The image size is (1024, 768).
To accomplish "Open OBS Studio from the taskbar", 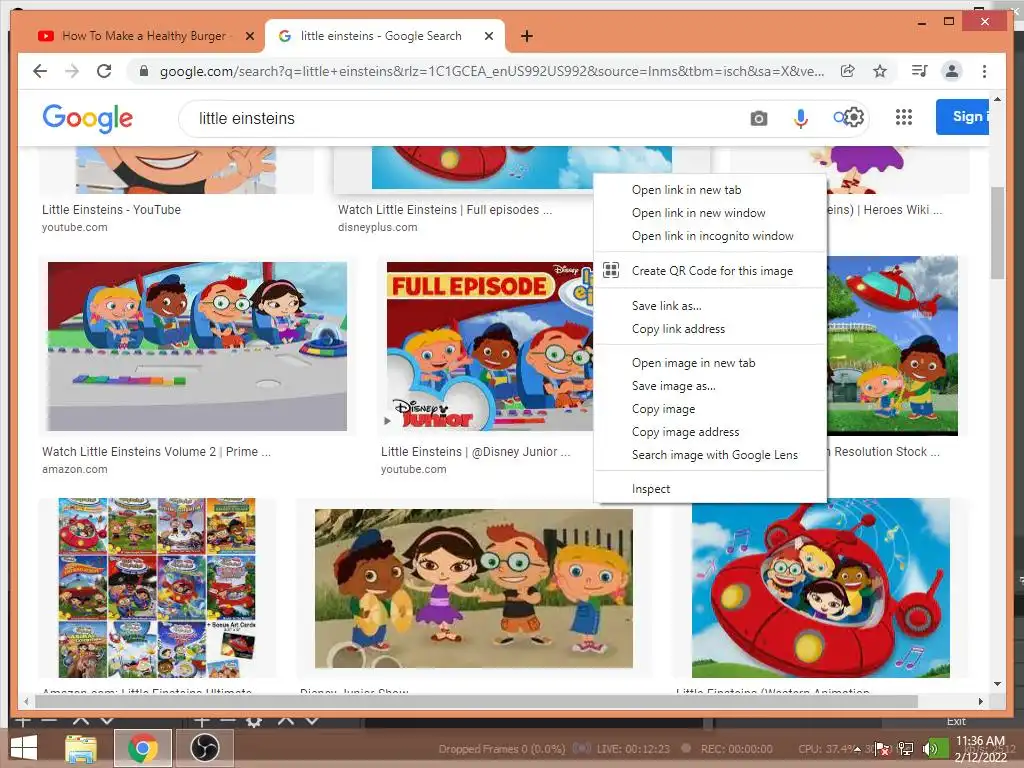I will point(204,748).
